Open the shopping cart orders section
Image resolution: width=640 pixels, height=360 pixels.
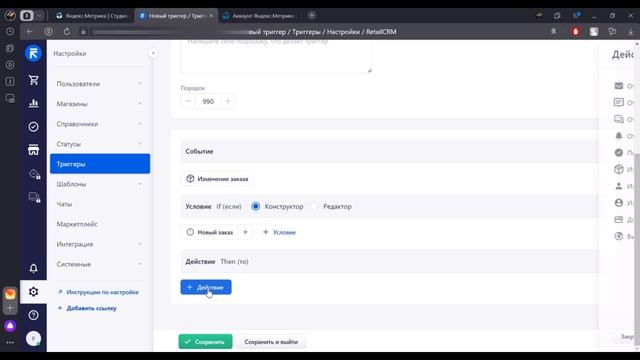(33, 80)
